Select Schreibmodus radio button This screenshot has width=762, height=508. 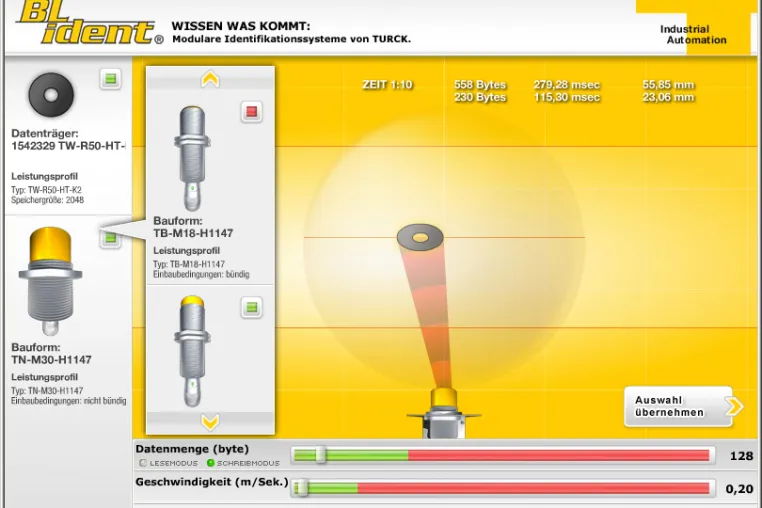click(210, 463)
